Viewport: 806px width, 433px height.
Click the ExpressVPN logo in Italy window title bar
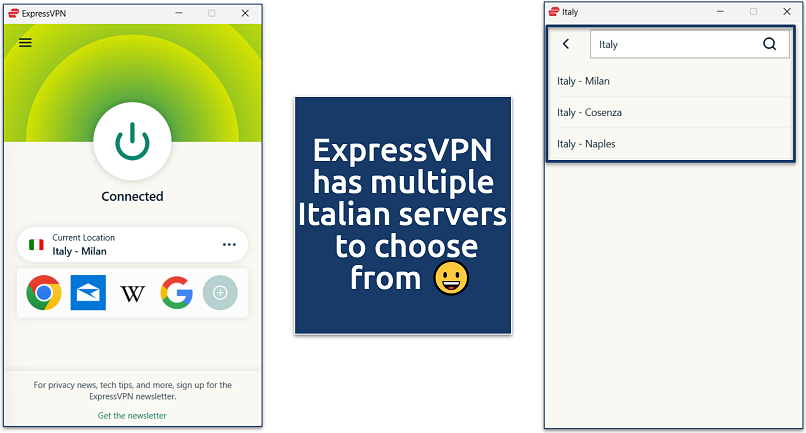tap(554, 12)
